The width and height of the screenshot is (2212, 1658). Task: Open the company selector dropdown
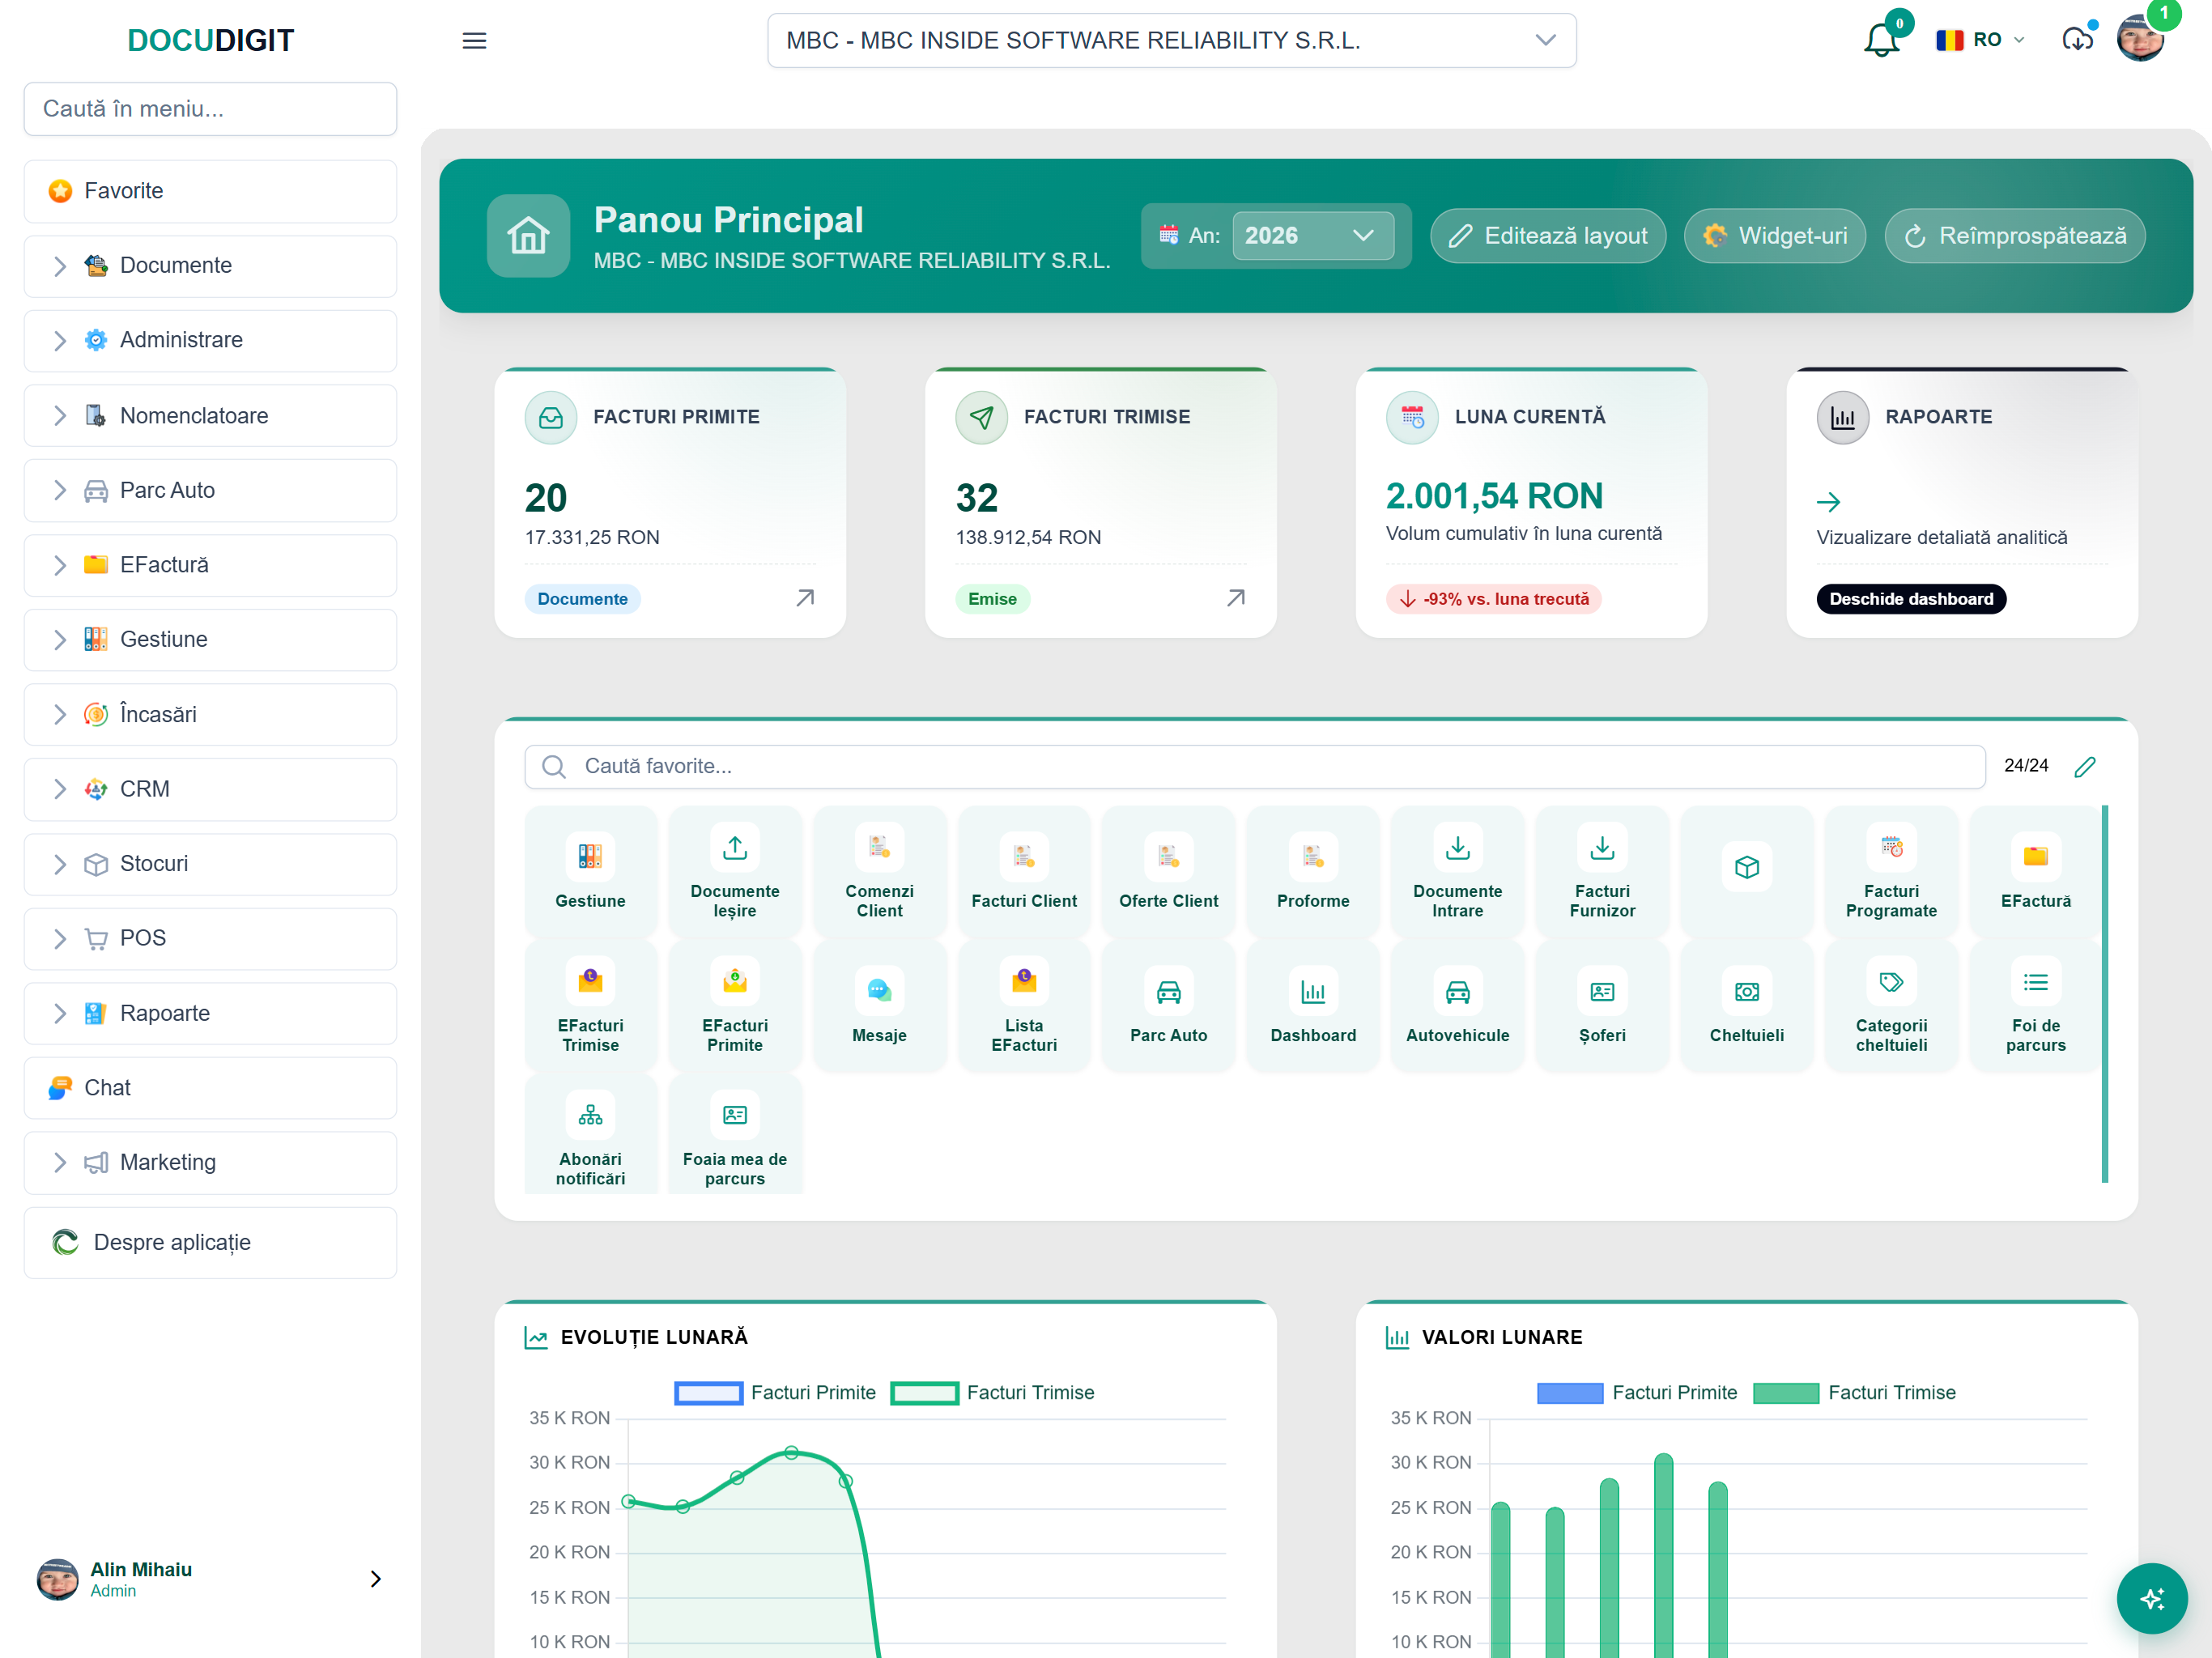click(x=1171, y=40)
